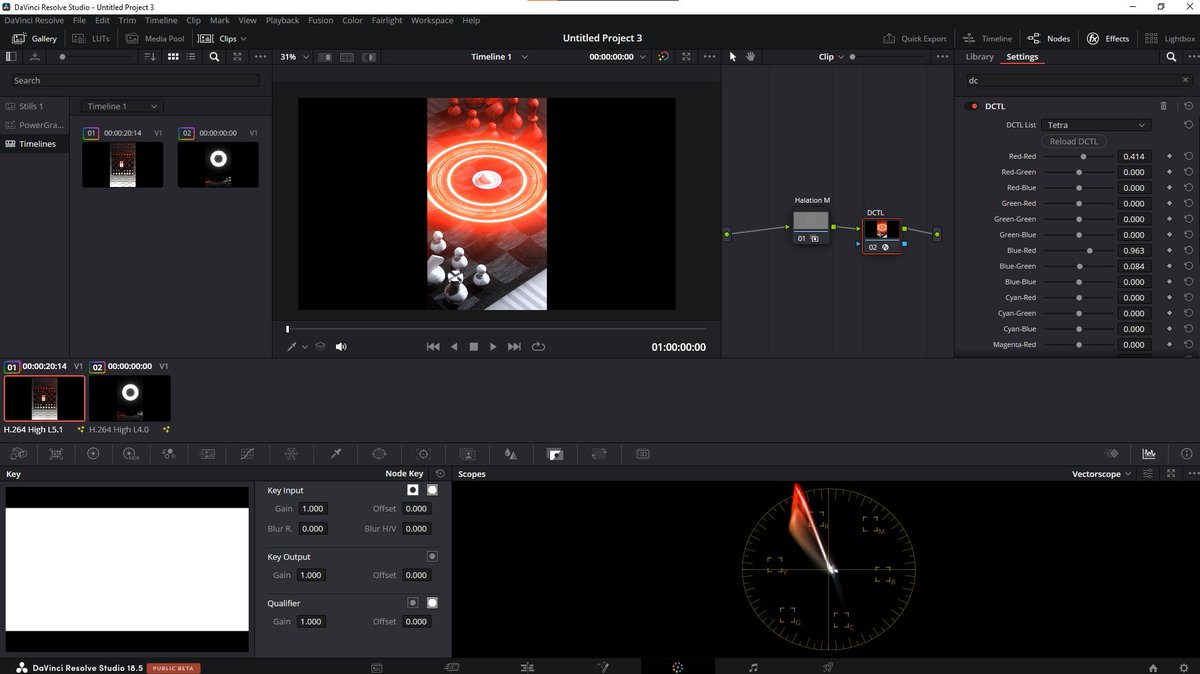The image size is (1200, 674).
Task: Open the Color menu
Action: coord(352,20)
